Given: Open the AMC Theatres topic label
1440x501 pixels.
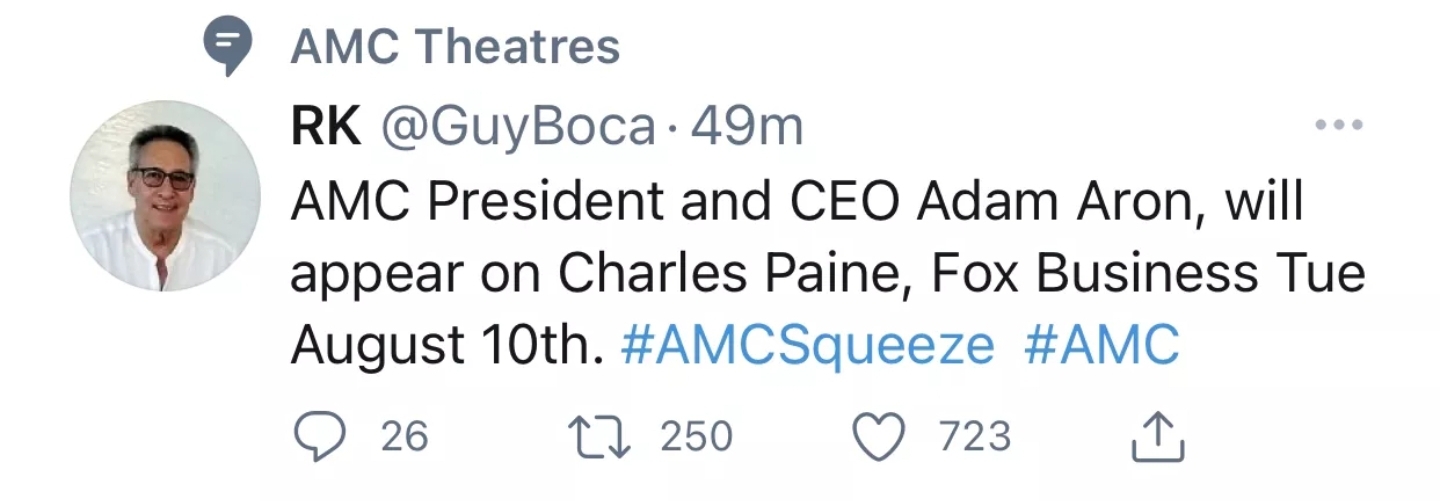Looking at the screenshot, I should tap(455, 47).
